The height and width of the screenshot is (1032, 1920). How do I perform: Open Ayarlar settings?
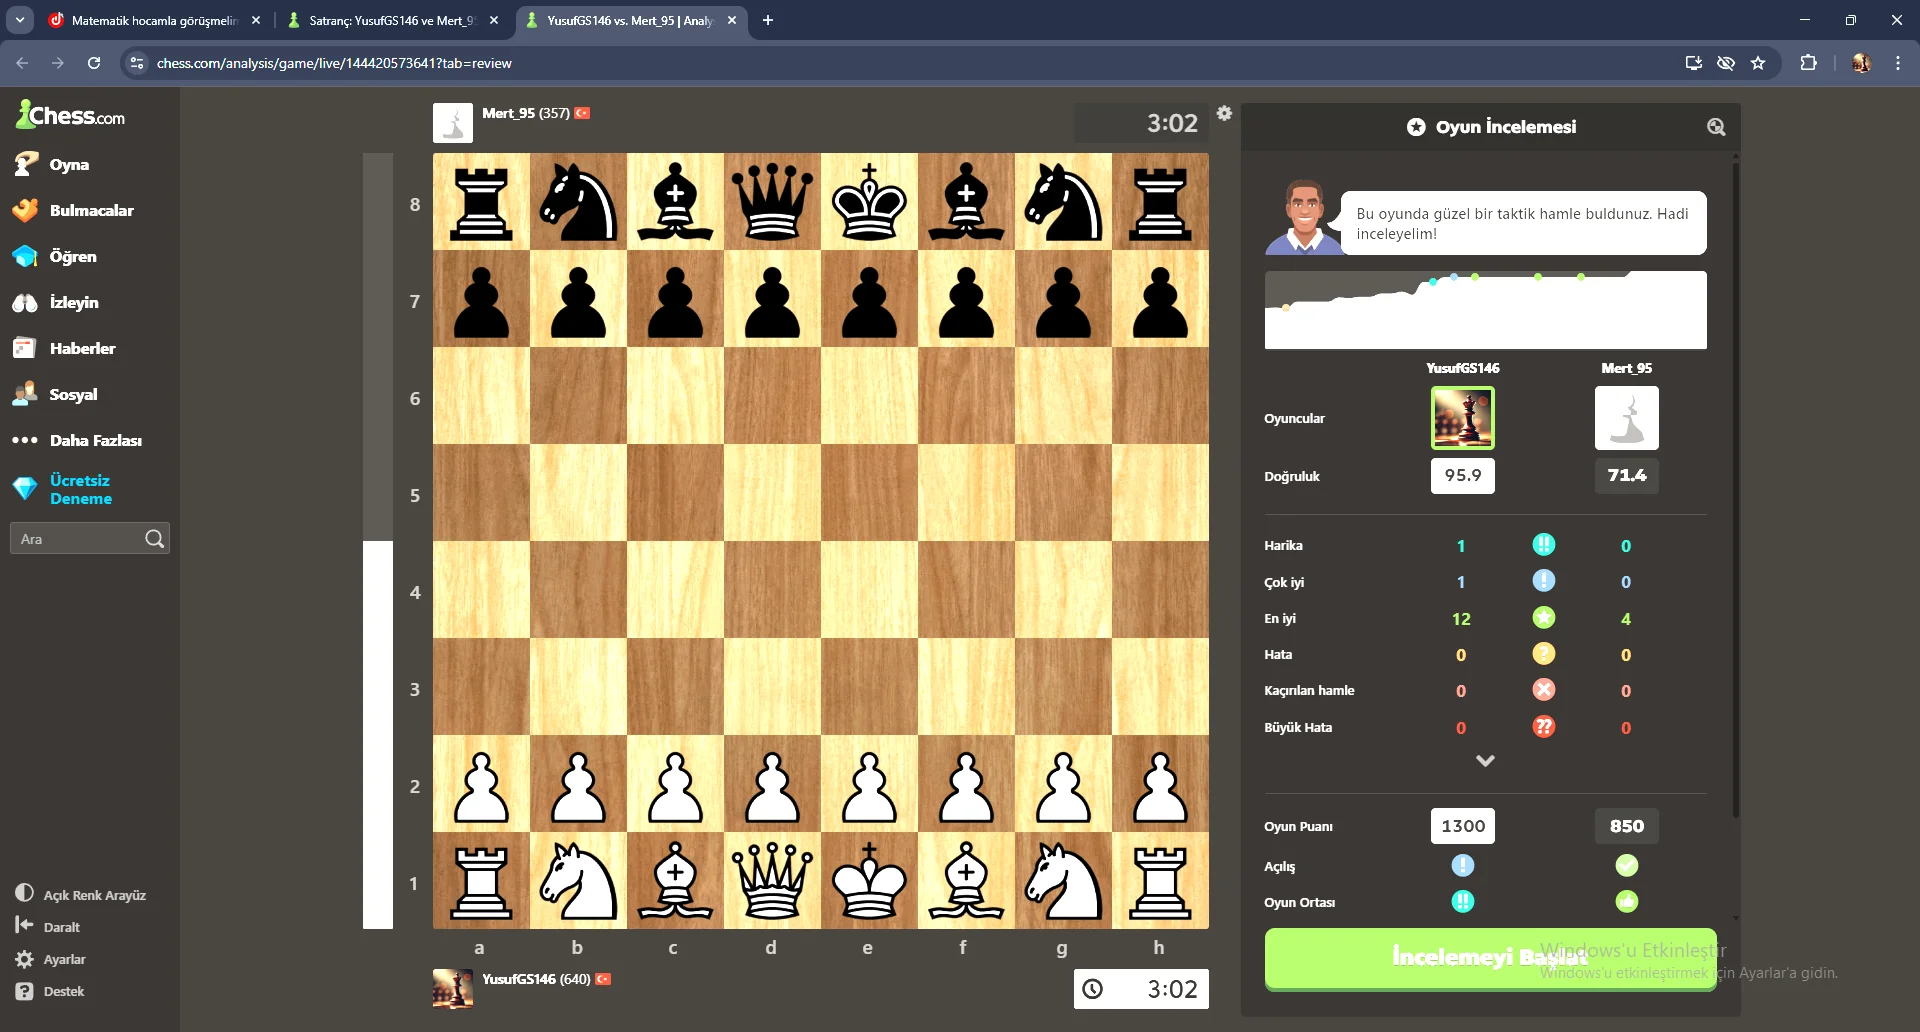(x=50, y=959)
